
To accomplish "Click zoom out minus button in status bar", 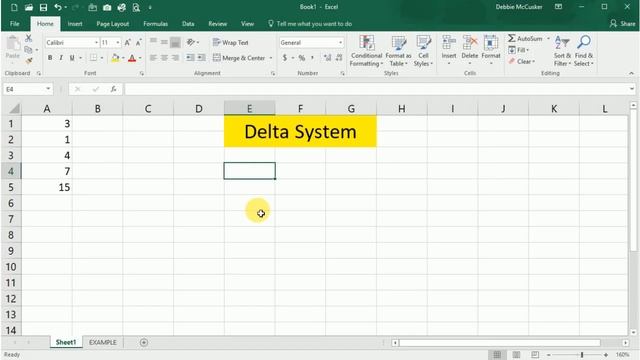I will [549, 355].
